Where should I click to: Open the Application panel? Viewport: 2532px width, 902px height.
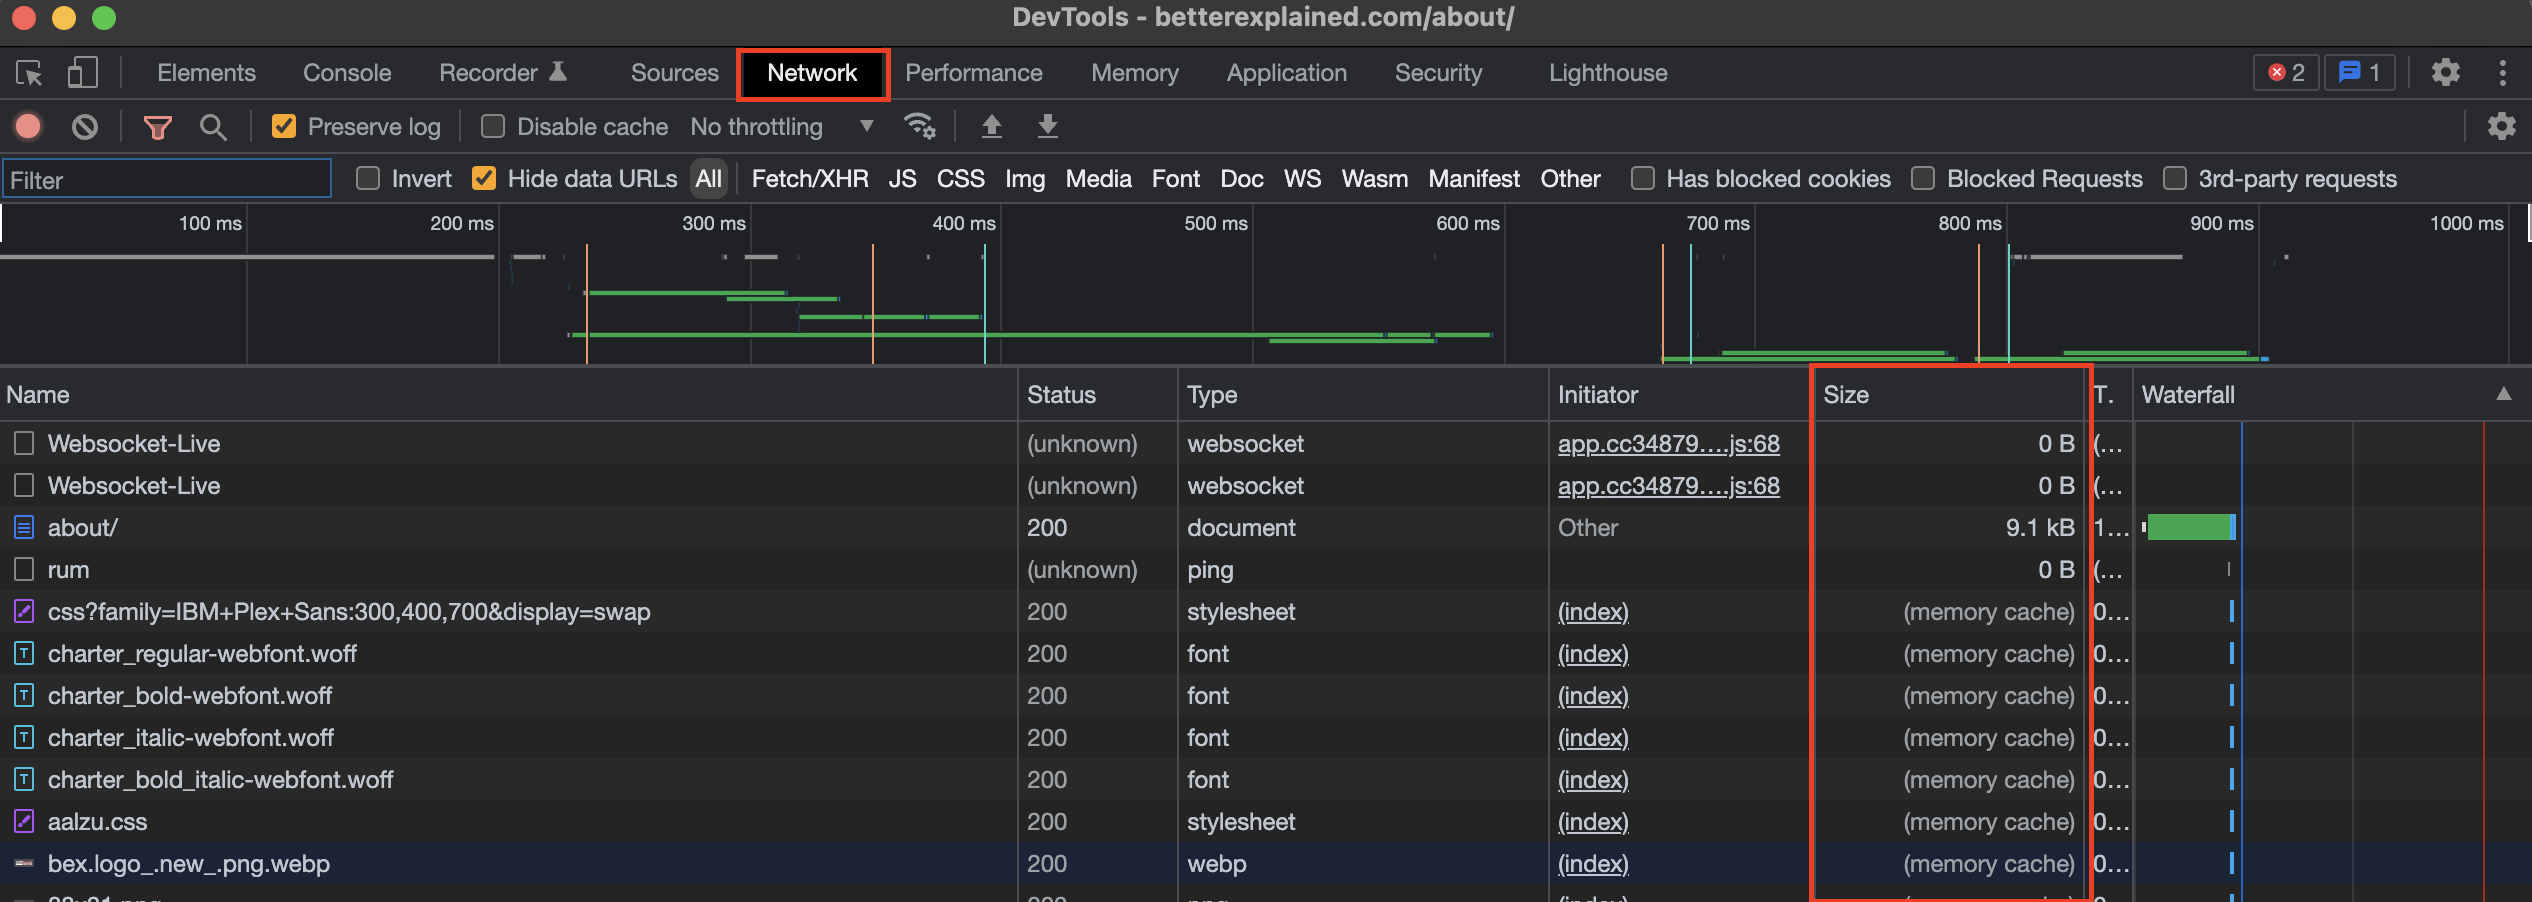(1286, 72)
